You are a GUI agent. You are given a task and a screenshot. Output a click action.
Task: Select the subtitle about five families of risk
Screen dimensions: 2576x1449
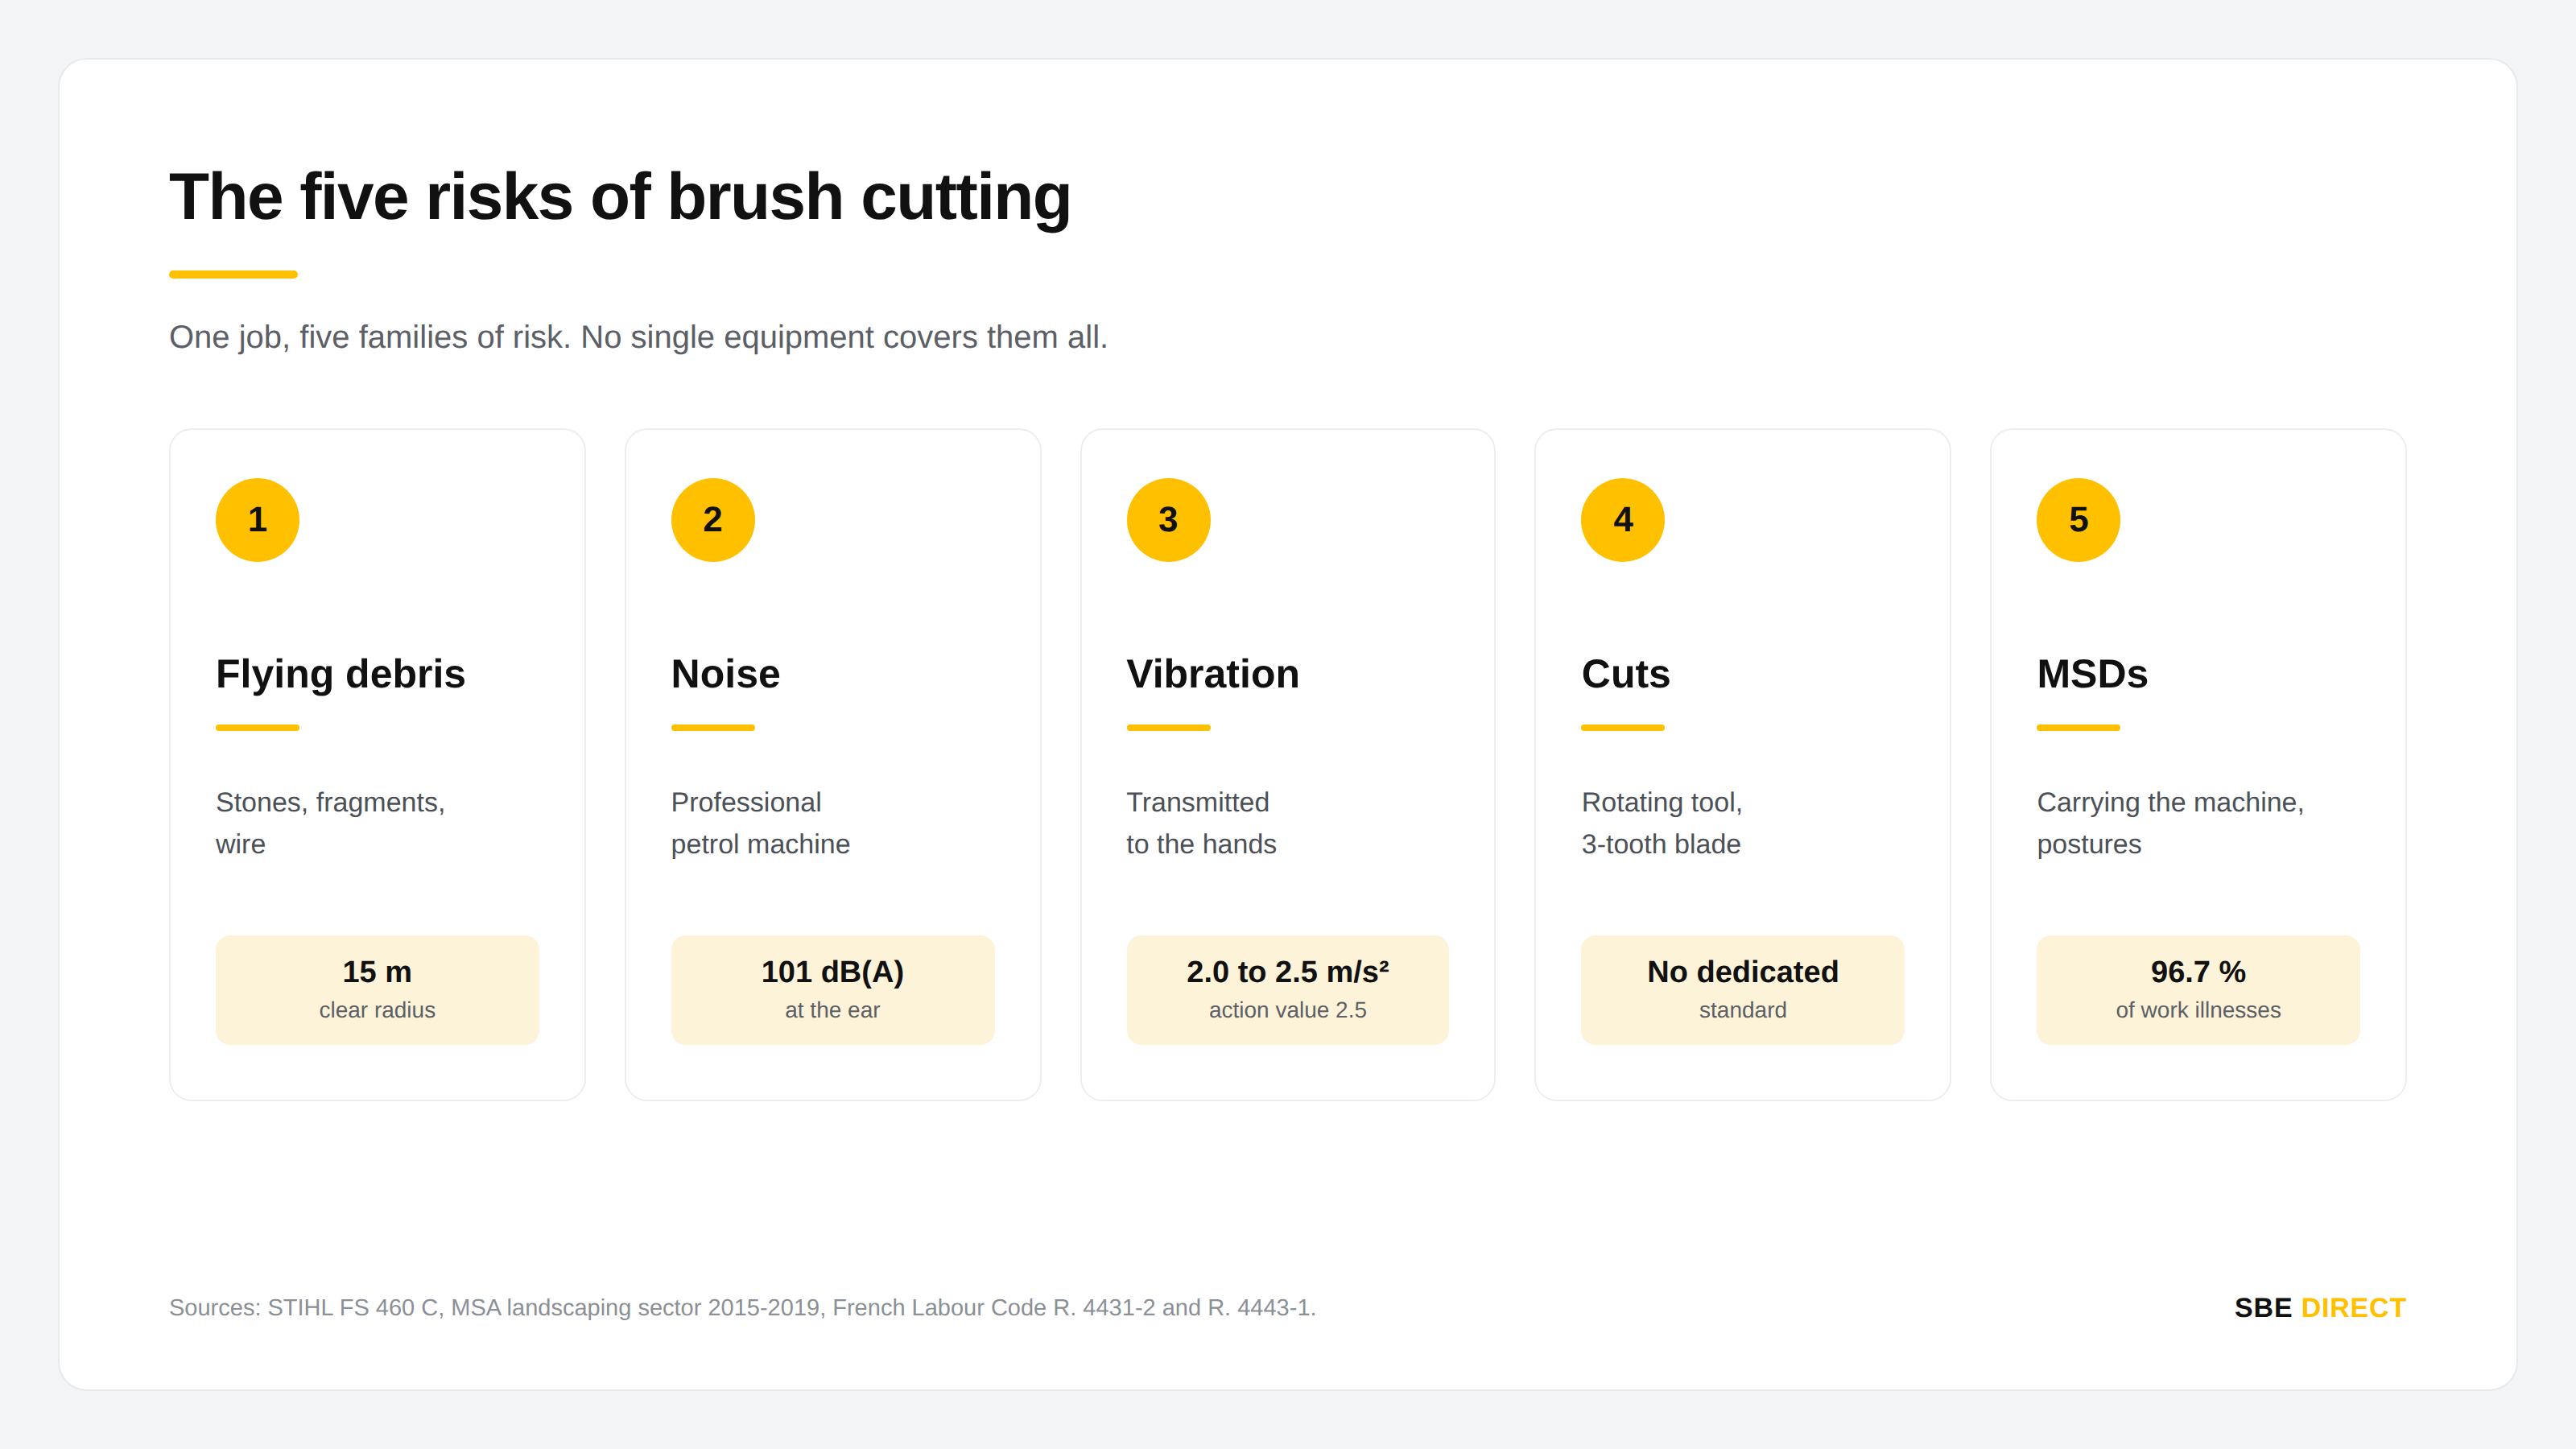(638, 337)
